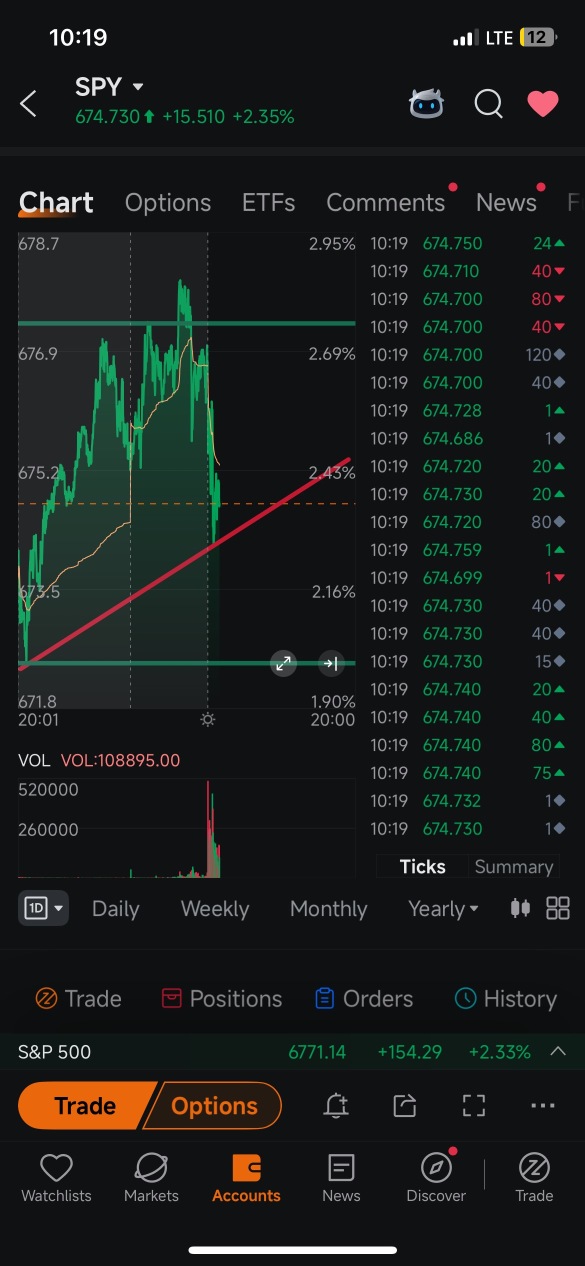
Task: Go back using the back arrow
Action: pyautogui.click(x=28, y=103)
